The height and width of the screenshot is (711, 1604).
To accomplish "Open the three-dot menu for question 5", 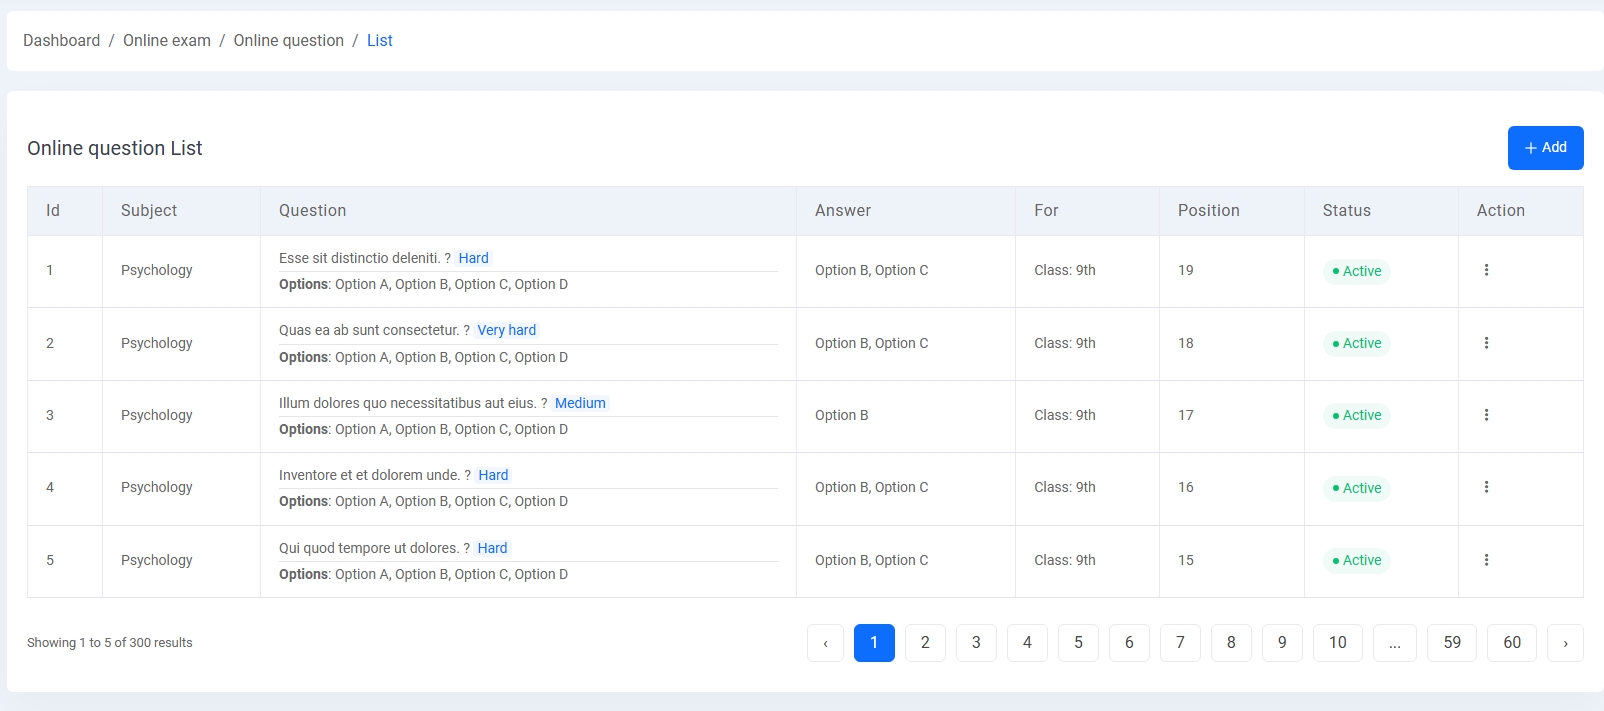I will tap(1486, 560).
